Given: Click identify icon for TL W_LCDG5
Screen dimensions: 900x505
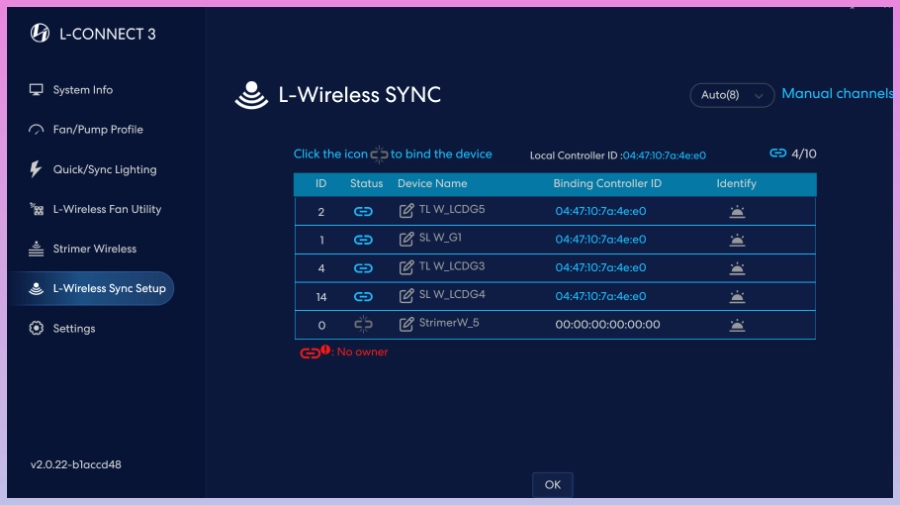Looking at the screenshot, I should (x=737, y=212).
